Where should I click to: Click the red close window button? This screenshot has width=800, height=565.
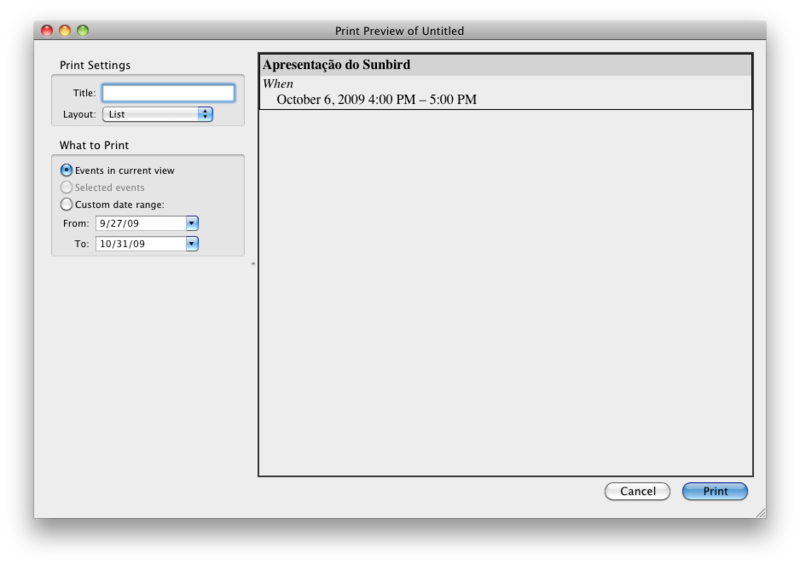tap(47, 31)
